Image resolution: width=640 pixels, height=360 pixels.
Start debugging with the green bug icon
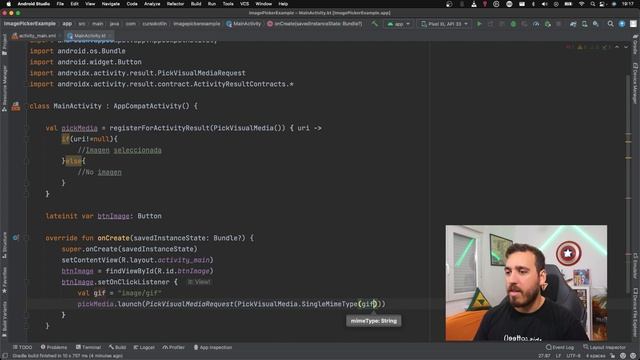[513, 24]
